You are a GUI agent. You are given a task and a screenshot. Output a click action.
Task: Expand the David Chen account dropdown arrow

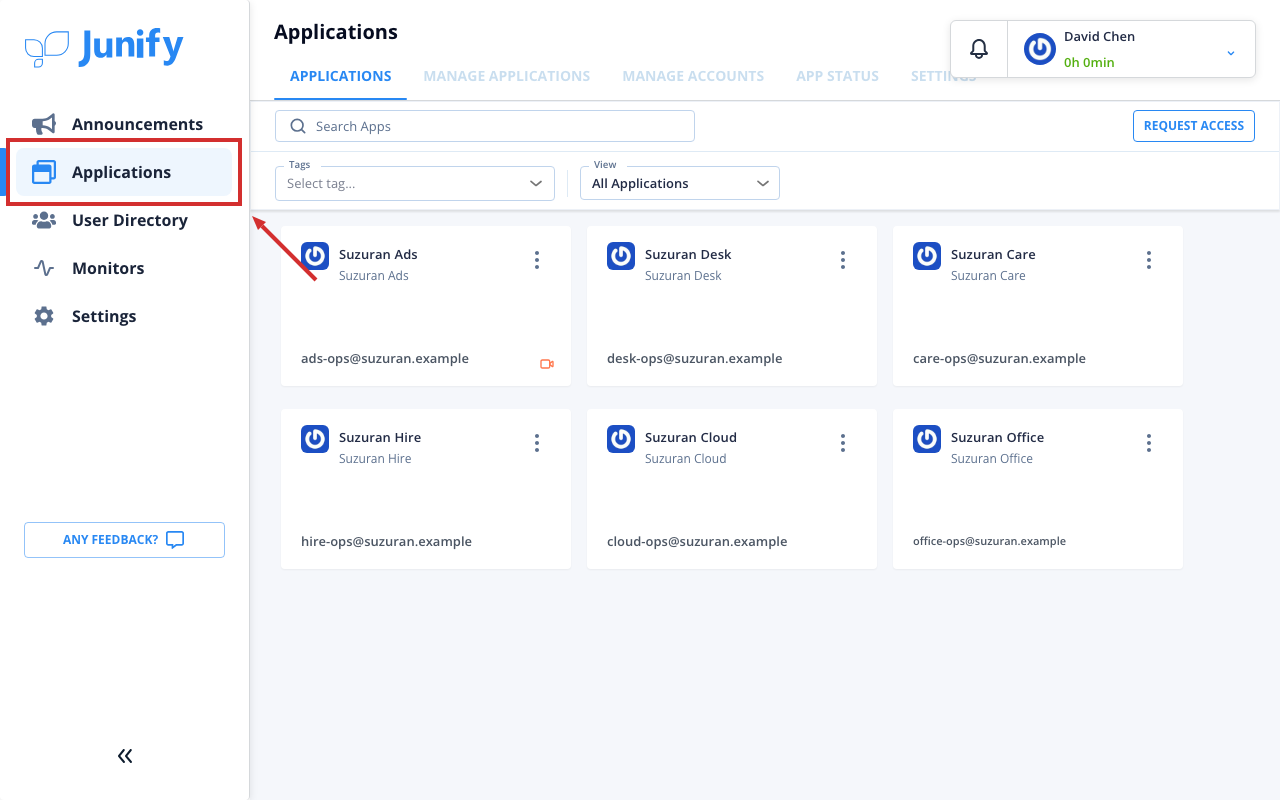[x=1231, y=52]
